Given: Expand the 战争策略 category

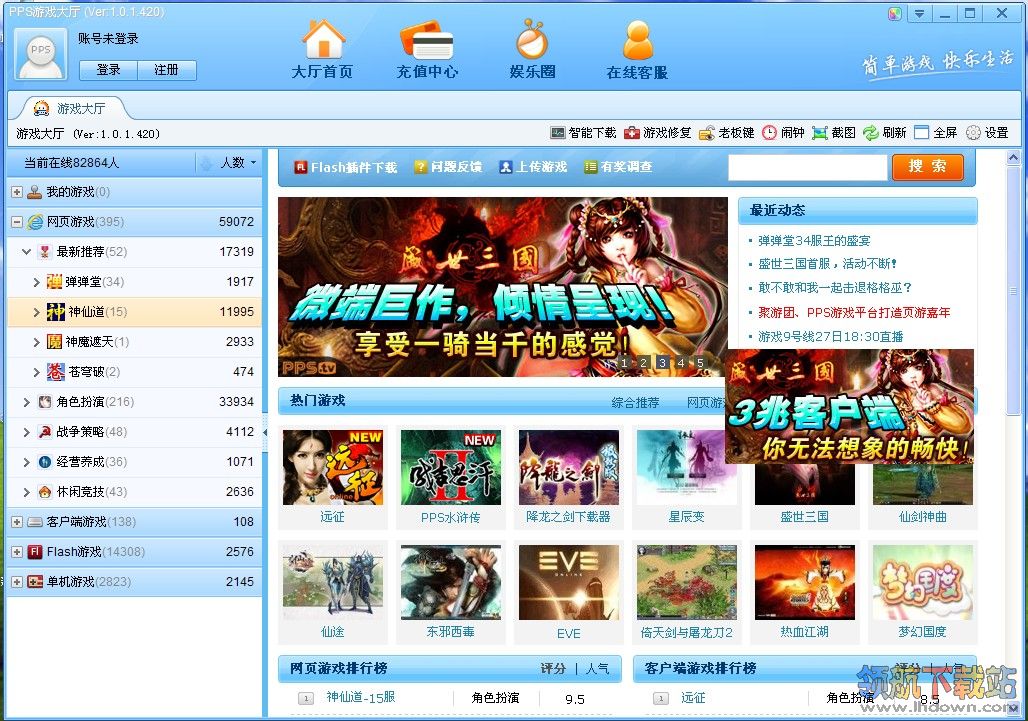Looking at the screenshot, I should (x=27, y=432).
